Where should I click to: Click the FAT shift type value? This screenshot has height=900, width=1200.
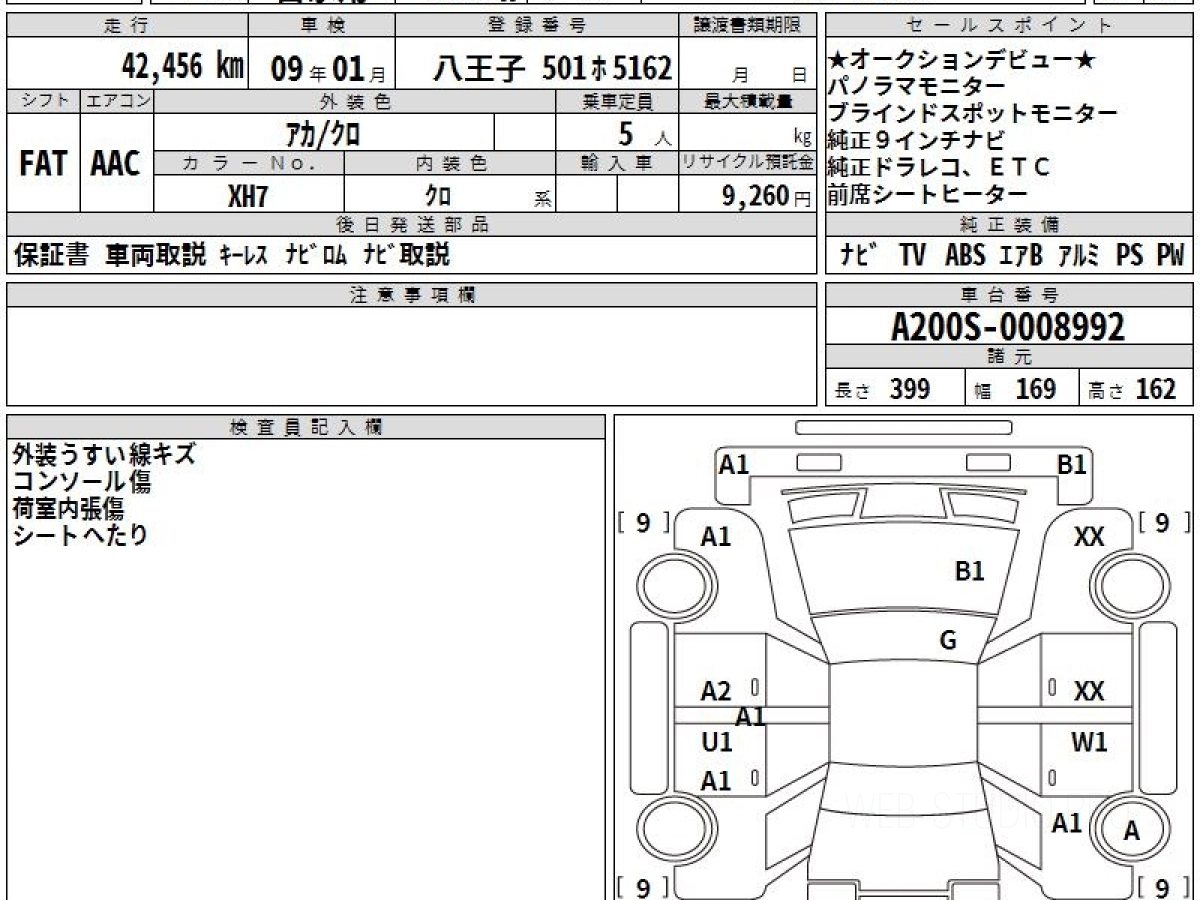pos(43,165)
